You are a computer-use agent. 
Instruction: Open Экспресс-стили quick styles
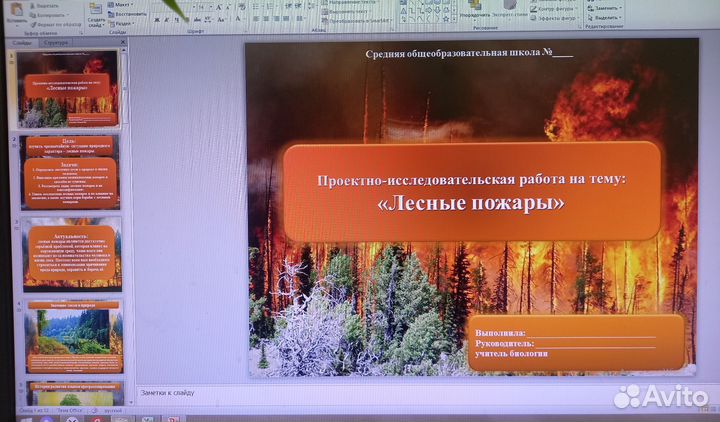[x=510, y=11]
